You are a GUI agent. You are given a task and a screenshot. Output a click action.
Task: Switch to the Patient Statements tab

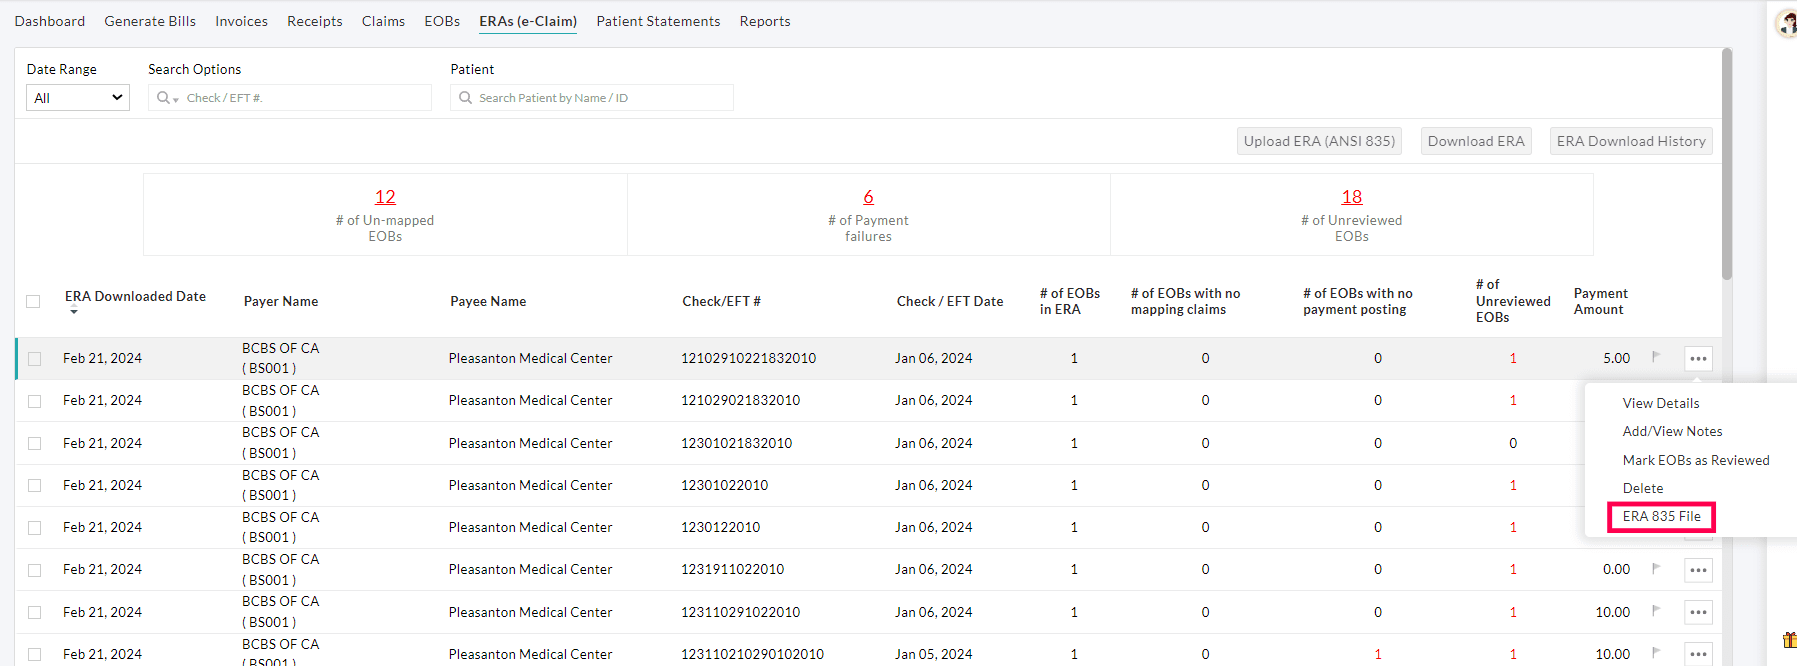pyautogui.click(x=658, y=21)
